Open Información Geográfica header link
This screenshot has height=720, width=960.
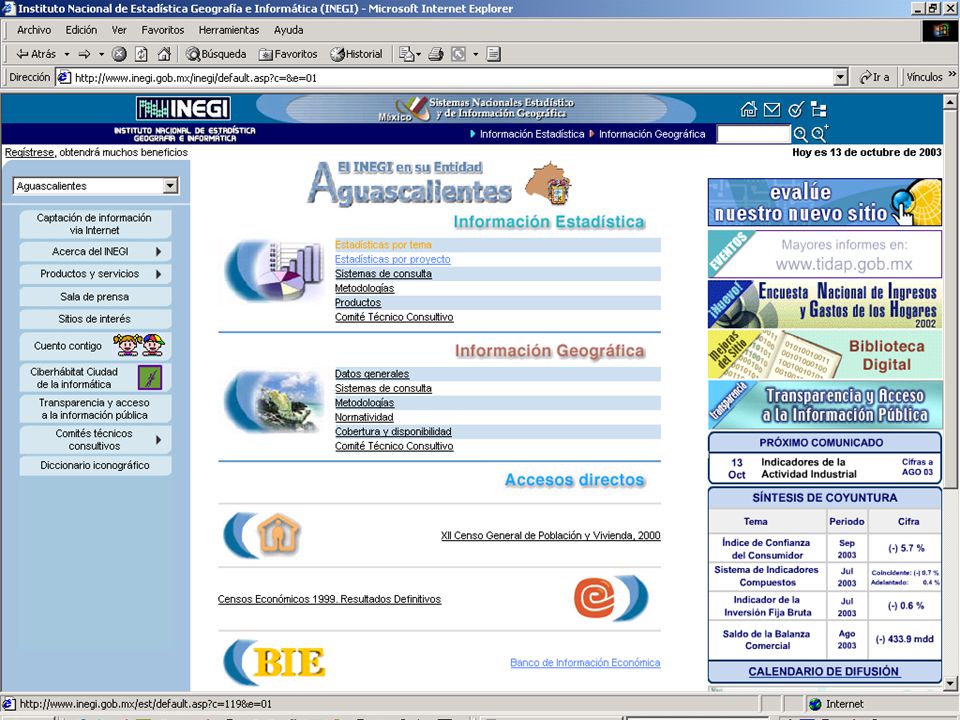tap(652, 134)
